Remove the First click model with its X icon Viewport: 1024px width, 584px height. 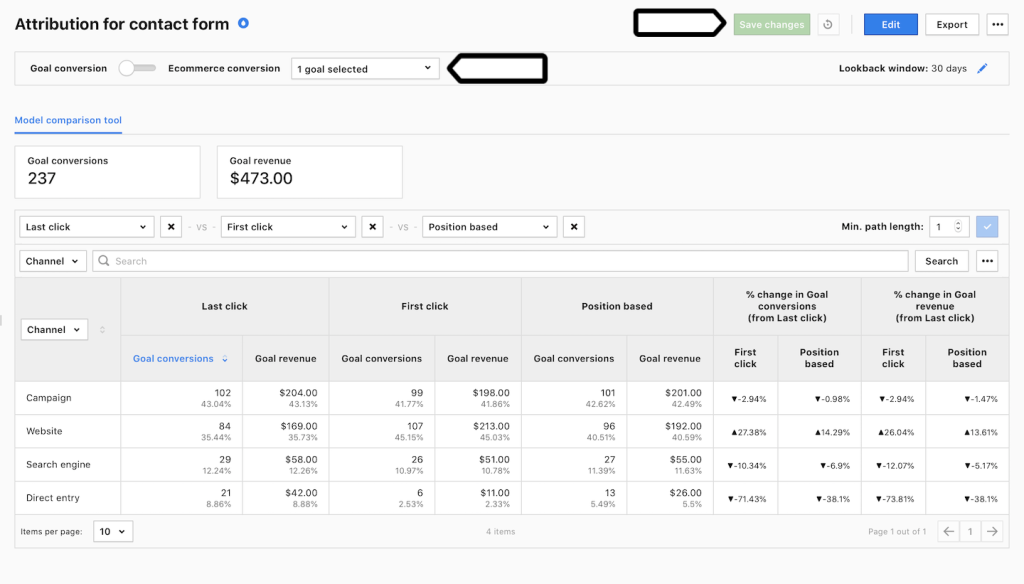(372, 226)
